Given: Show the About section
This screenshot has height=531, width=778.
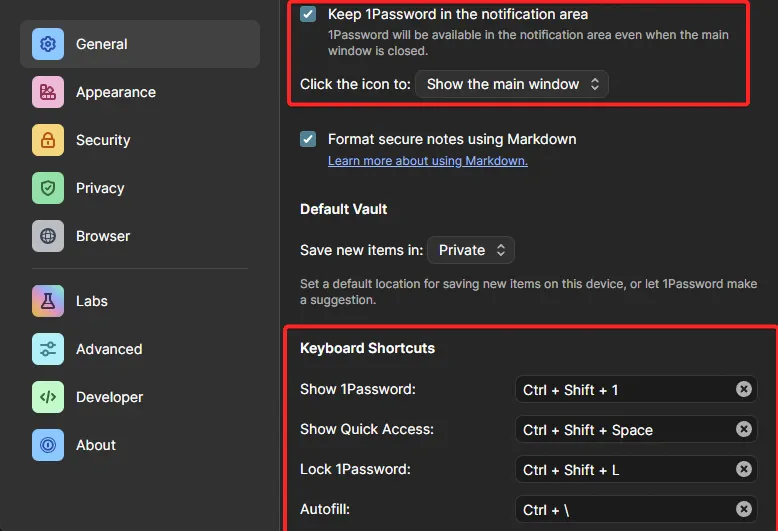Looking at the screenshot, I should click(x=140, y=445).
